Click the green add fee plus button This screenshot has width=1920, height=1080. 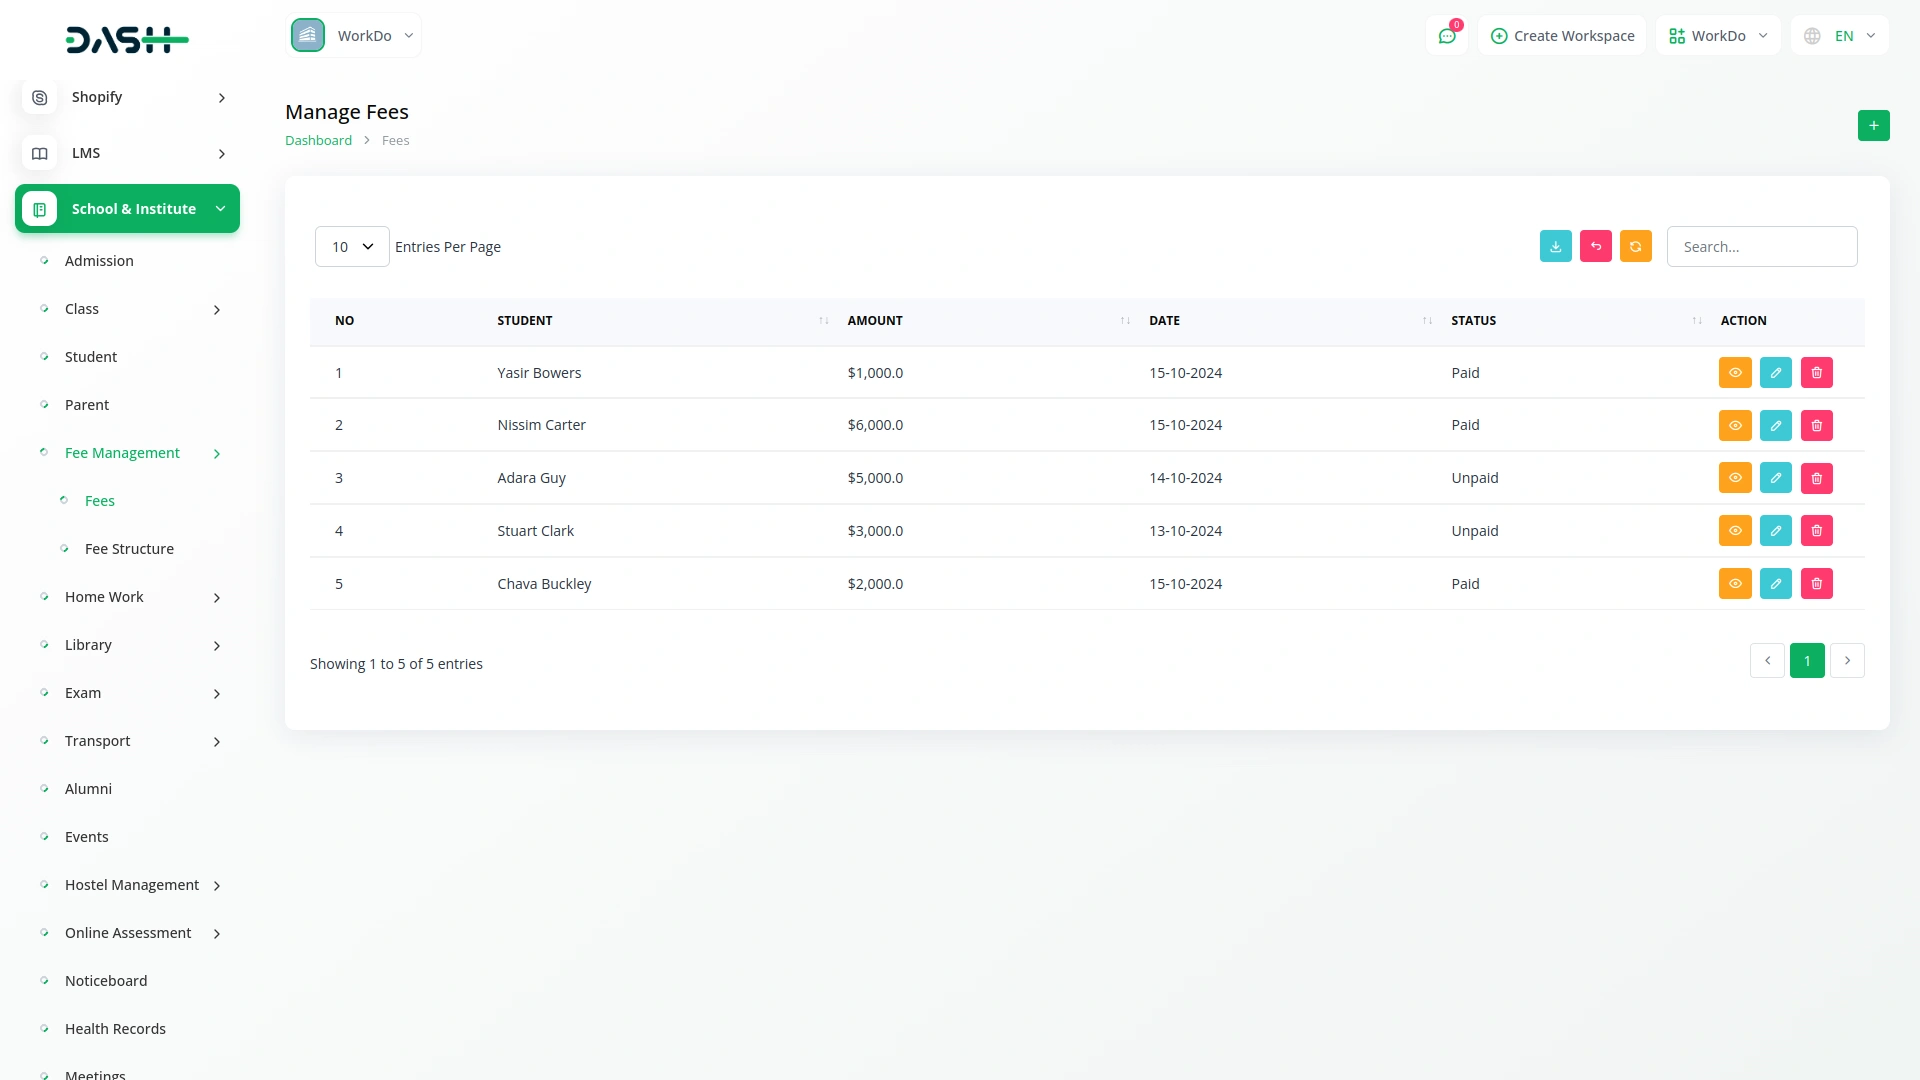tap(1873, 126)
